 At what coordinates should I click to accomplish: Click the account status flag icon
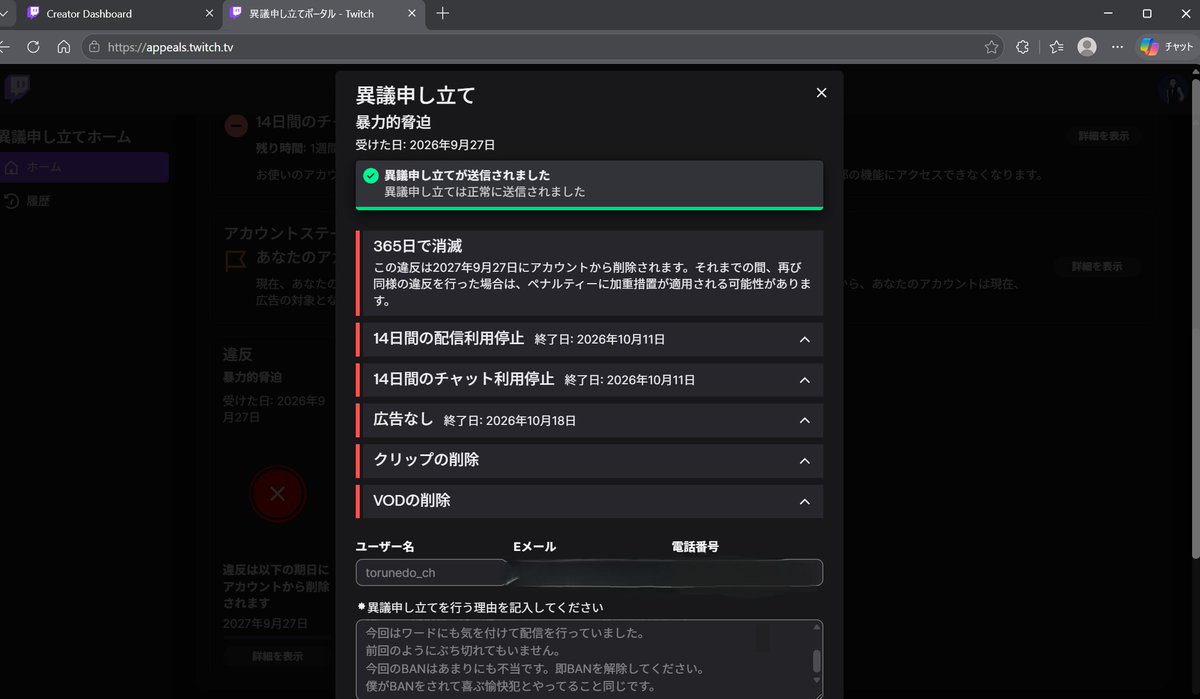tap(235, 260)
